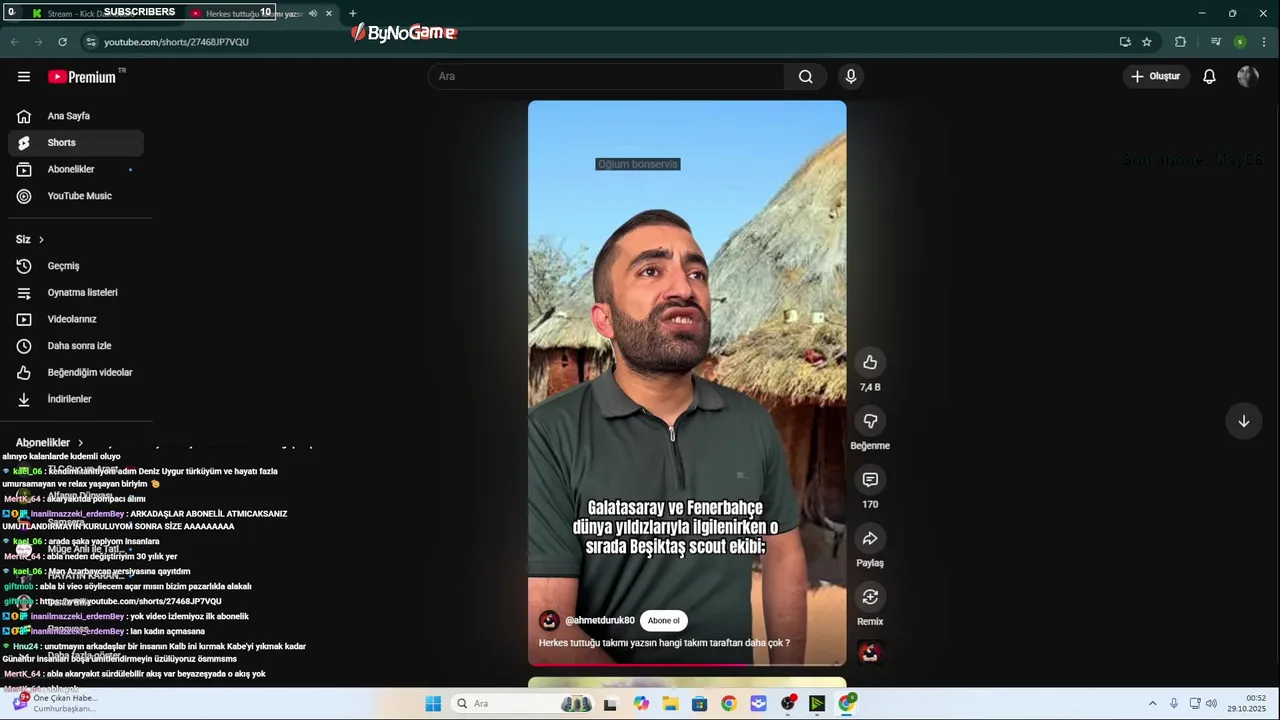The height and width of the screenshot is (720, 1280).
Task: Open the volume icon in system tray
Action: click(1211, 704)
